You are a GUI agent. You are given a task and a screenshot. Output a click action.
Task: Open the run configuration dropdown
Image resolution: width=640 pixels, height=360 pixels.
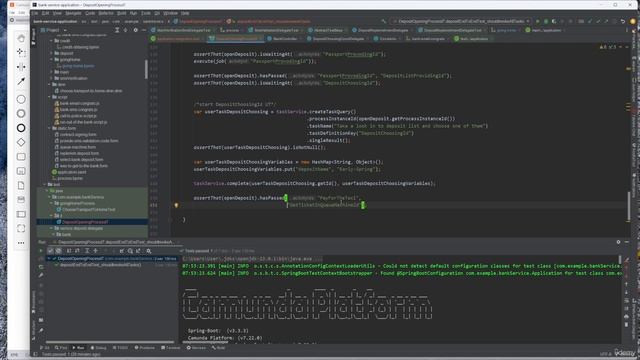tap(461, 21)
